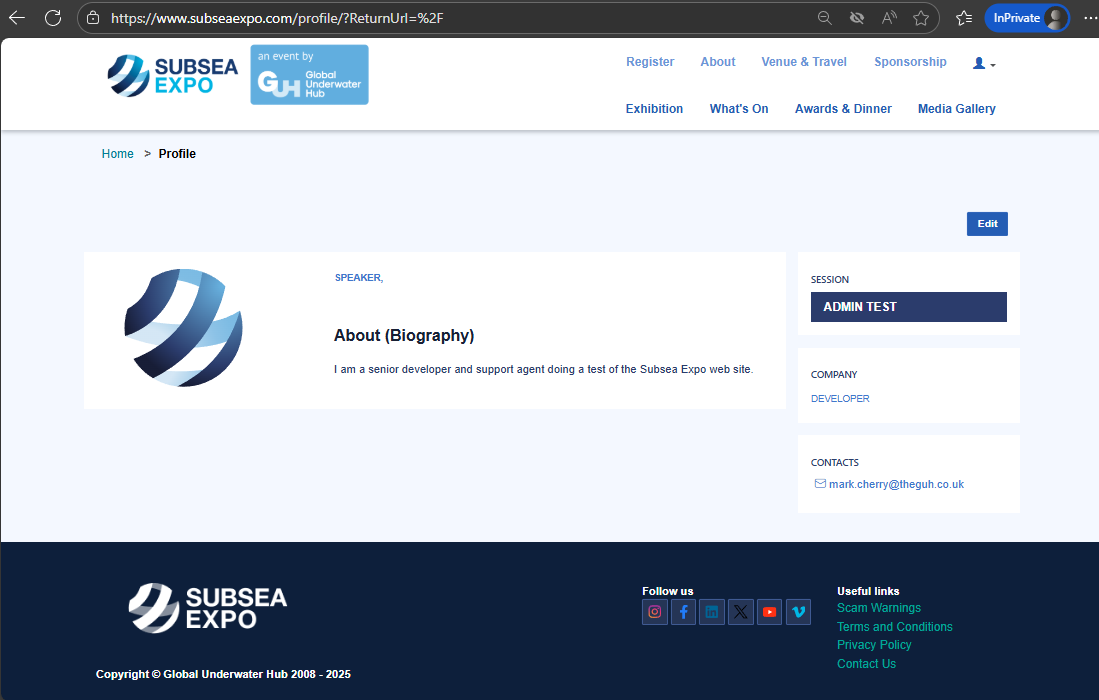Open the Global Underwater Hub badge
The image size is (1099, 700).
[x=309, y=75]
